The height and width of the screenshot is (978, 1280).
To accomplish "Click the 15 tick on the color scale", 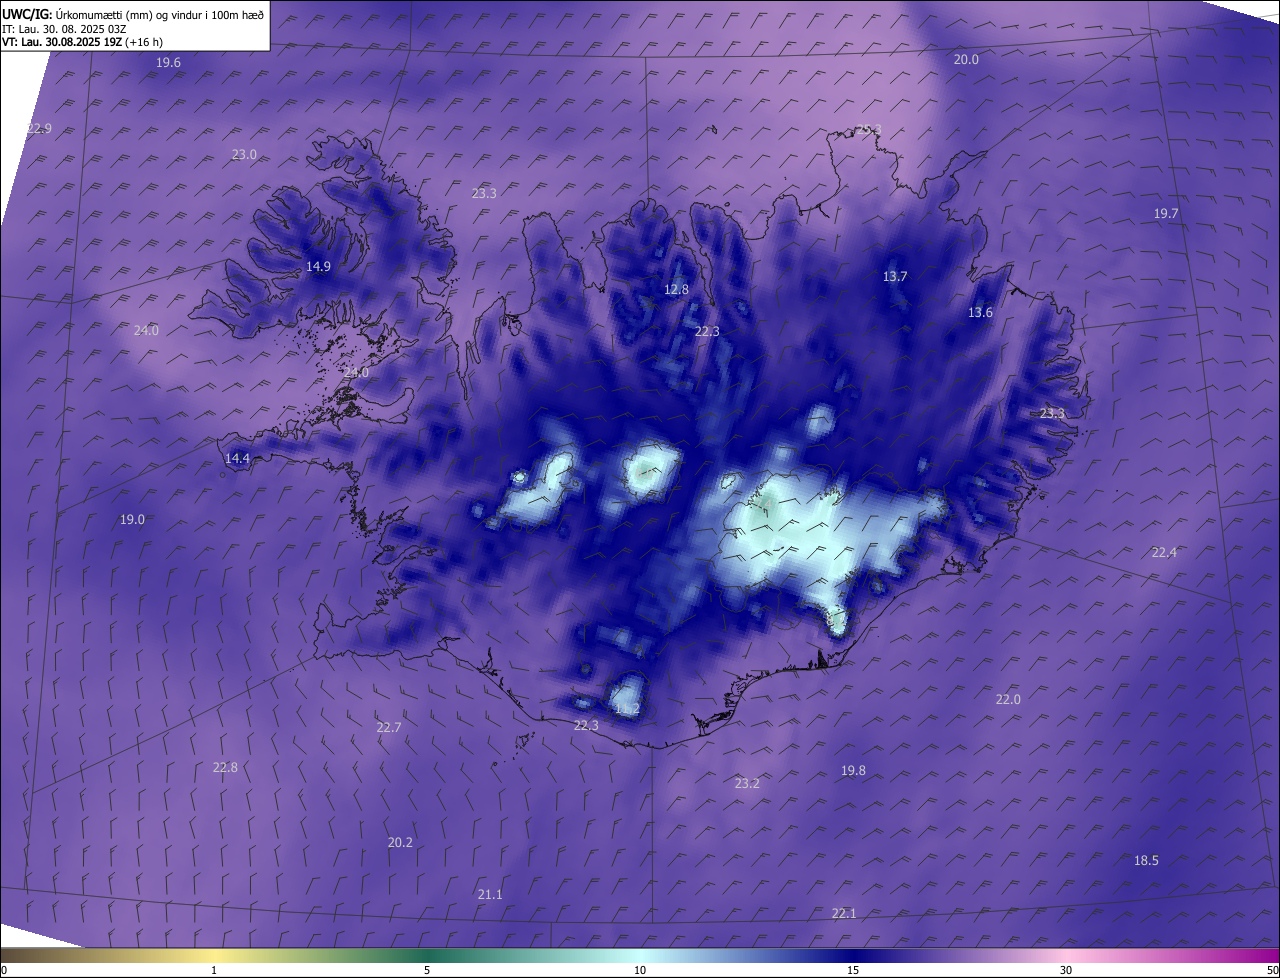I will click(x=853, y=971).
